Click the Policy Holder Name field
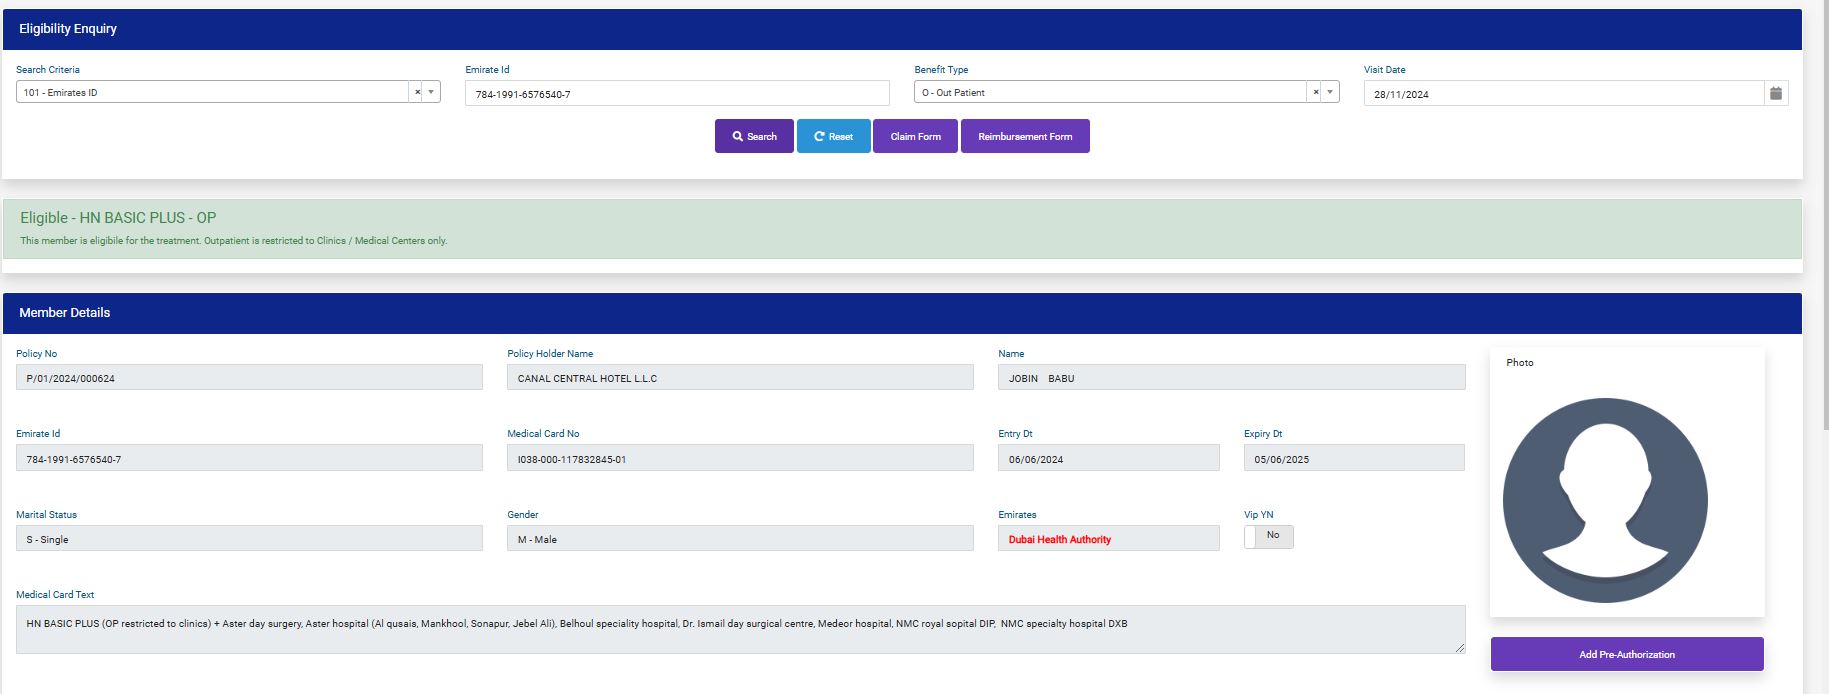 click(740, 378)
